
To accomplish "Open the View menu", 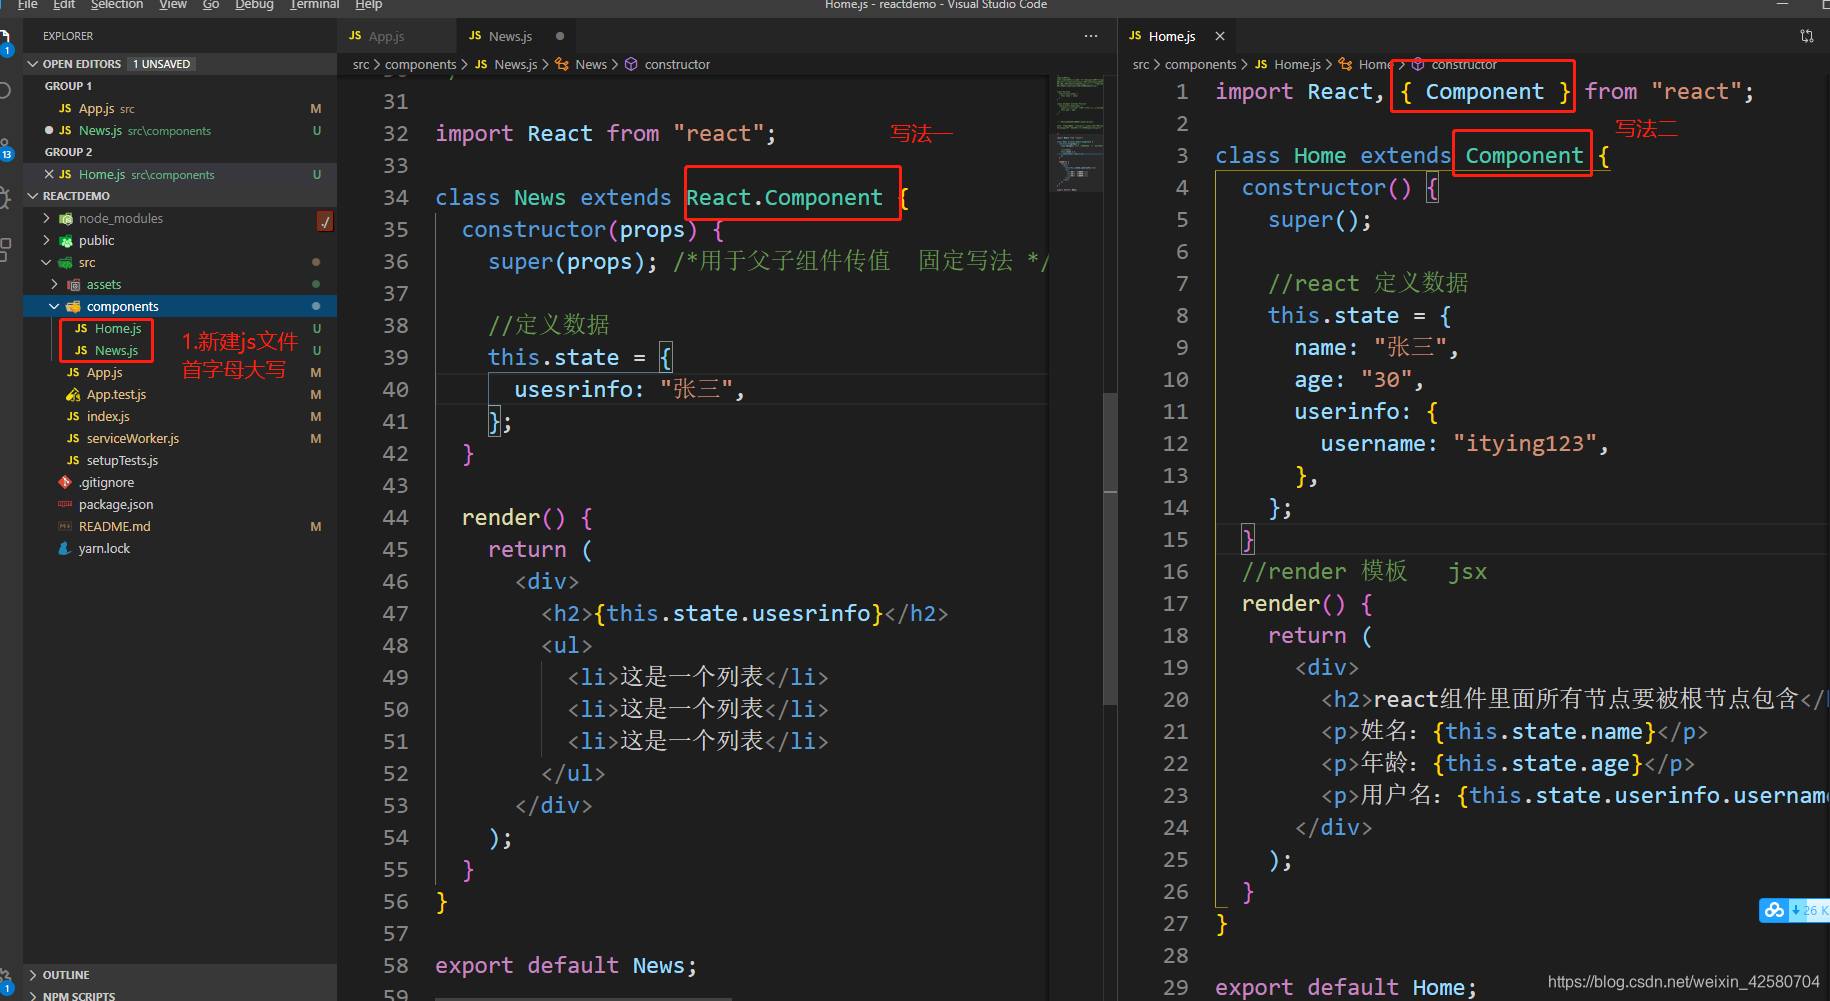I will [x=173, y=5].
